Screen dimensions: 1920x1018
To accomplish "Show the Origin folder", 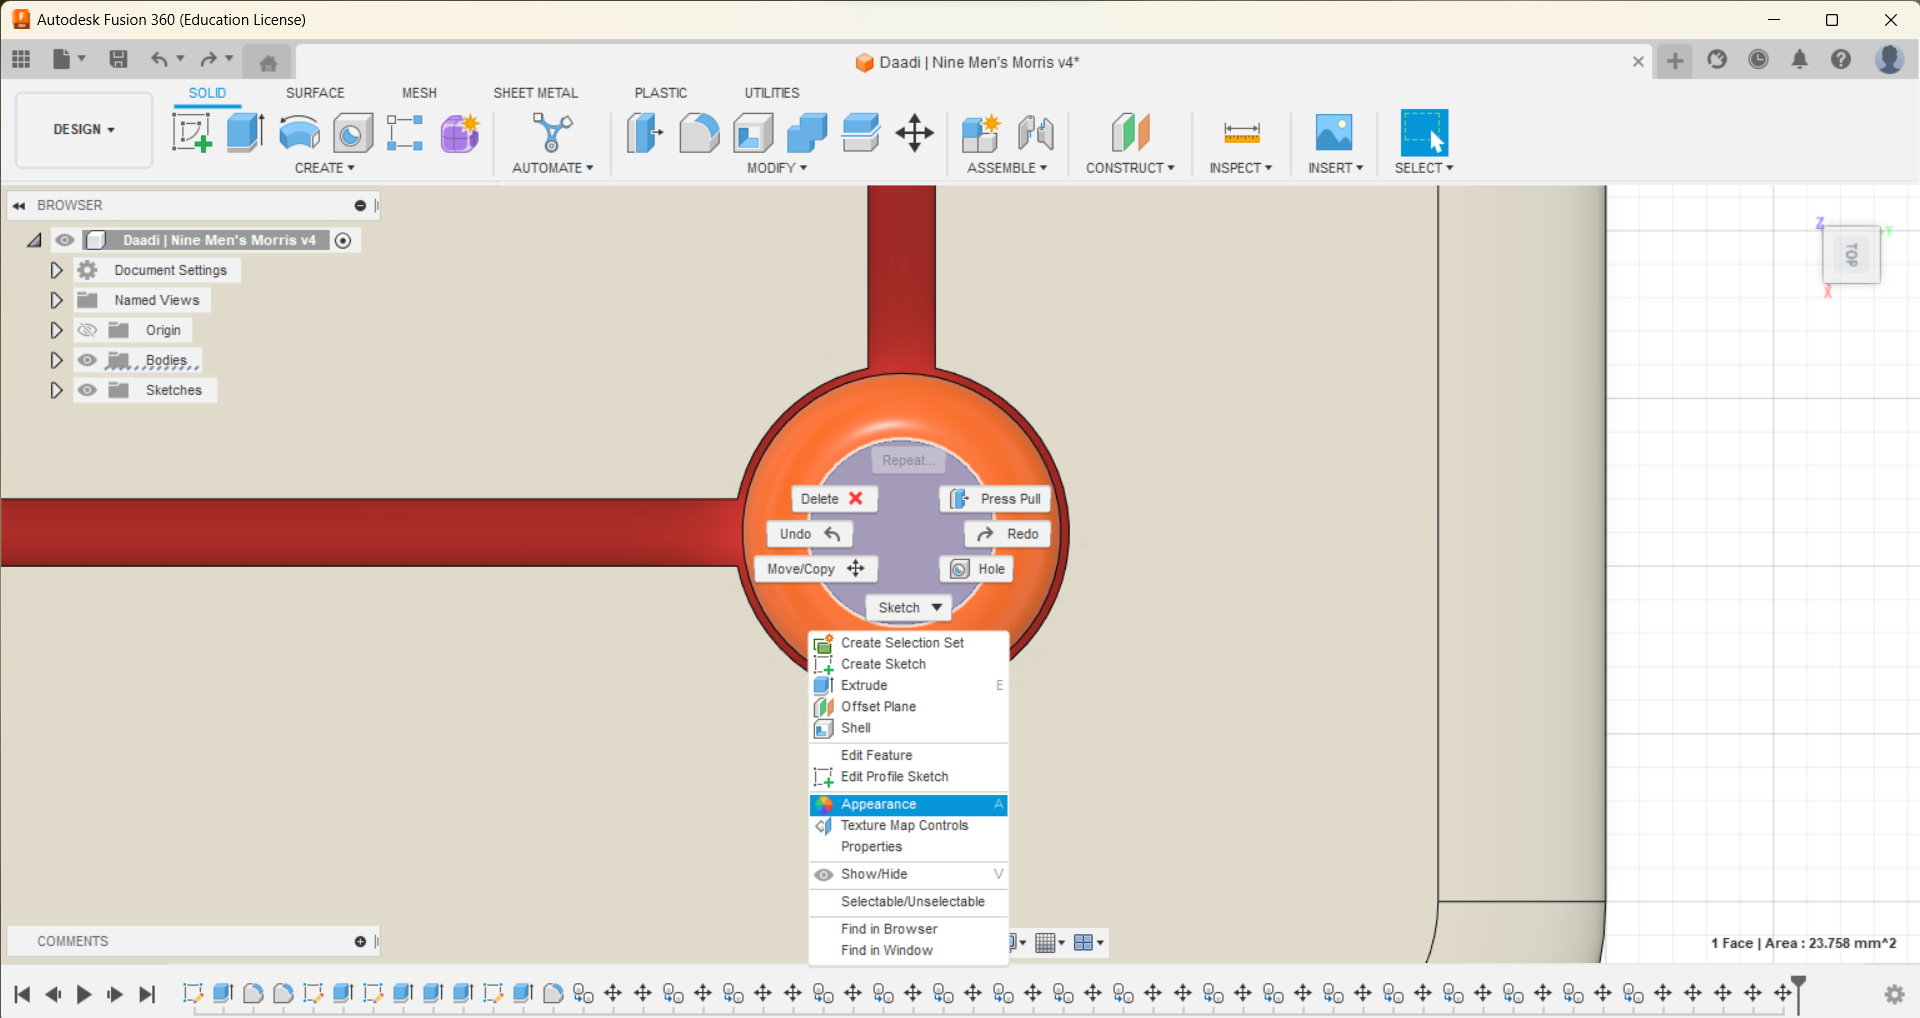I will 88,330.
